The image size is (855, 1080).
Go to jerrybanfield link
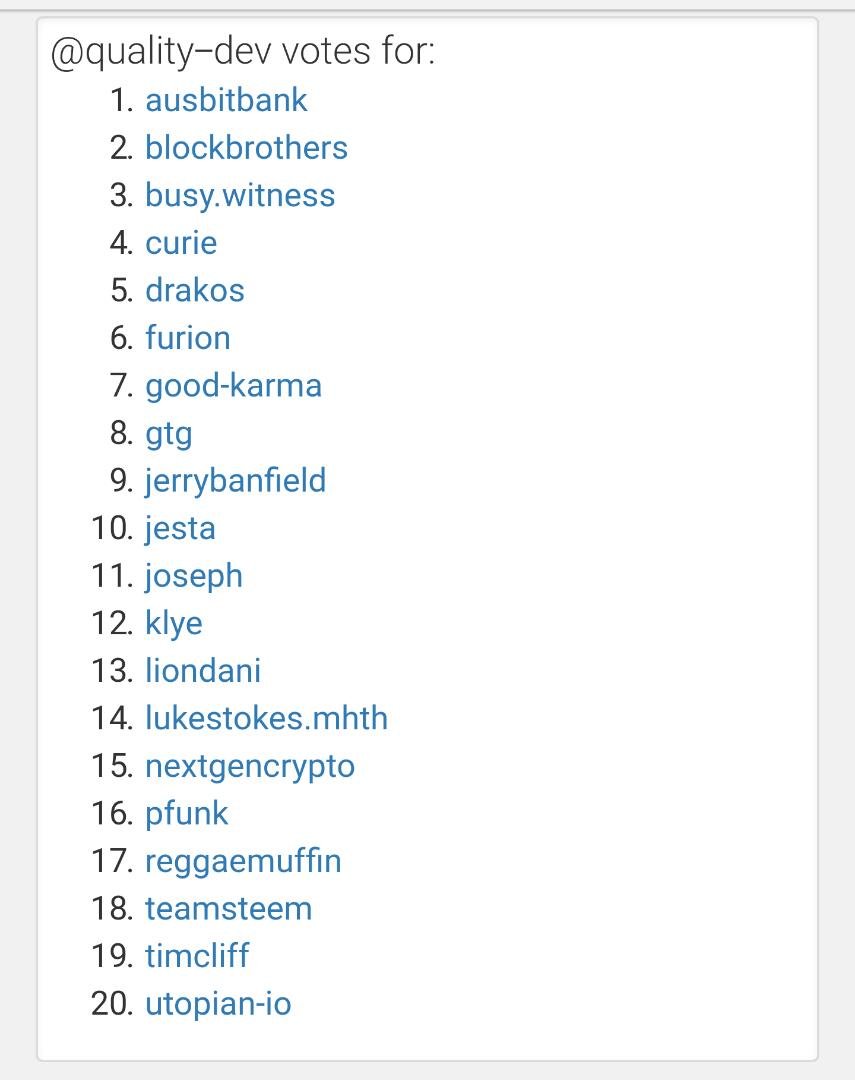[236, 481]
